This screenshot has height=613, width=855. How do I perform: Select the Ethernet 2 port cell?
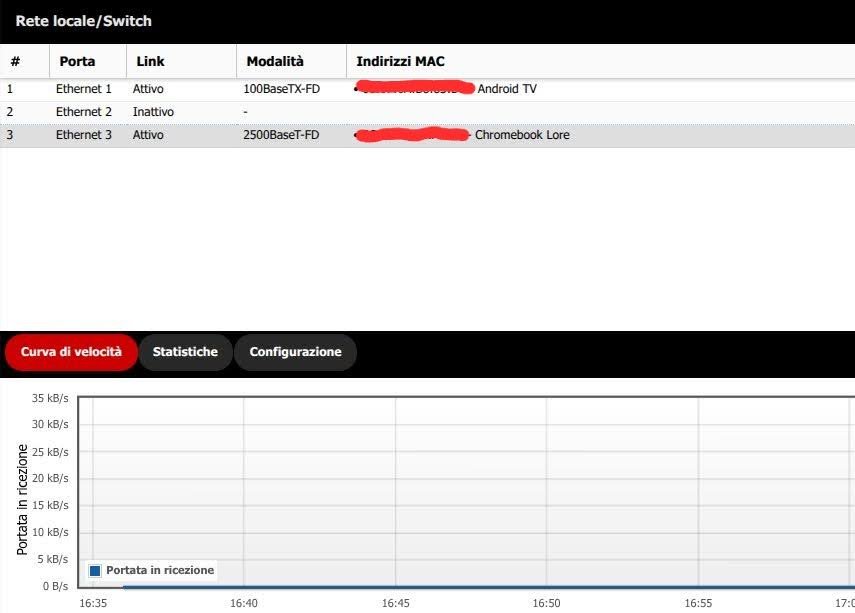pyautogui.click(x=83, y=112)
